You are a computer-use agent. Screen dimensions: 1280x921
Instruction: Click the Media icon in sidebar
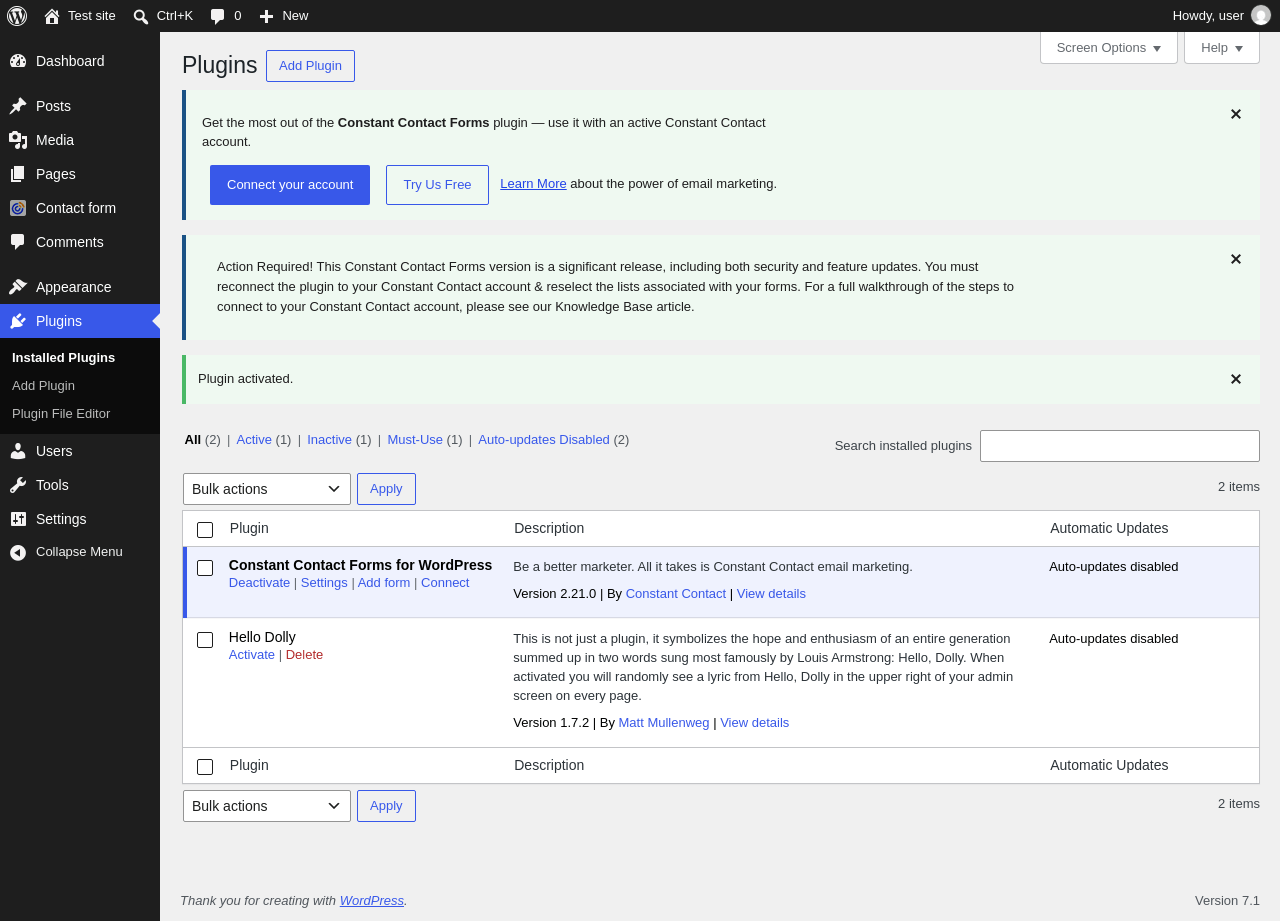pos(18,140)
